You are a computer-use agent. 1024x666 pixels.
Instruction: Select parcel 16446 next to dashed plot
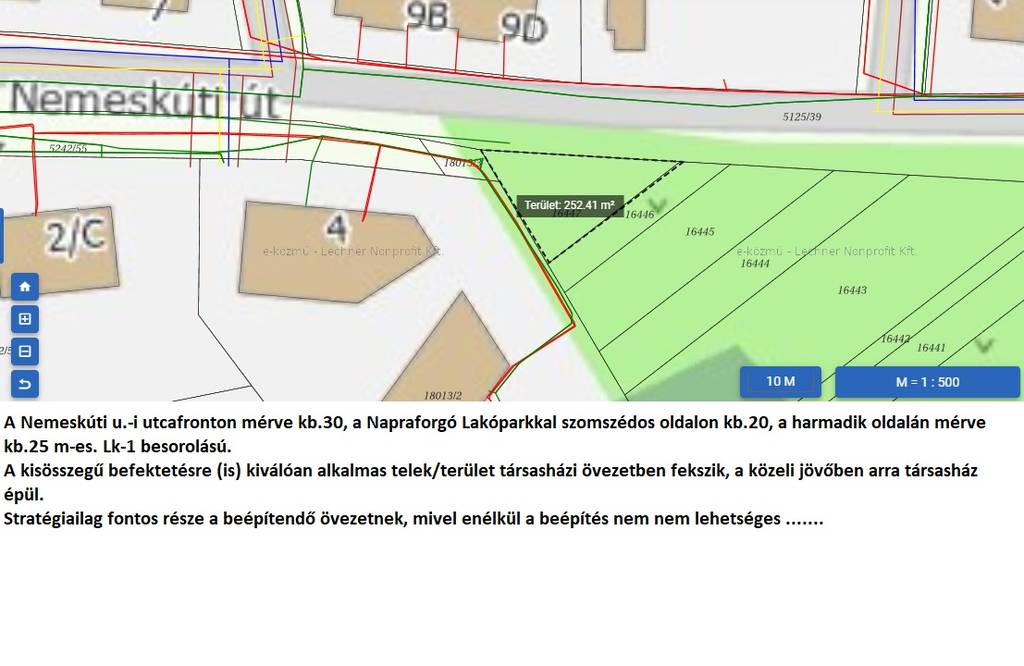pyautogui.click(x=639, y=214)
